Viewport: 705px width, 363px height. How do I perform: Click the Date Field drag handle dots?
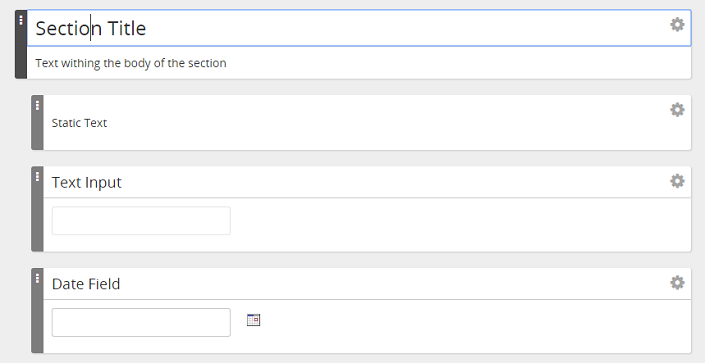(x=37, y=278)
